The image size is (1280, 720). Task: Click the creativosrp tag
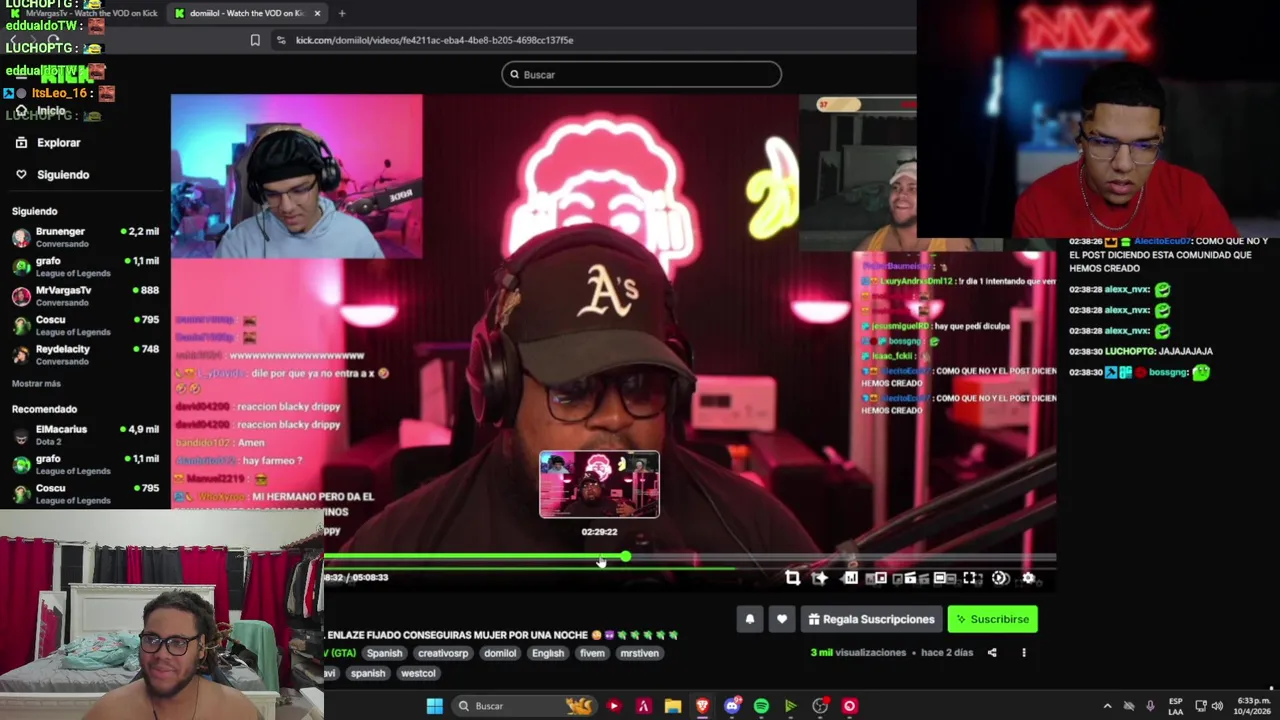[x=443, y=653]
